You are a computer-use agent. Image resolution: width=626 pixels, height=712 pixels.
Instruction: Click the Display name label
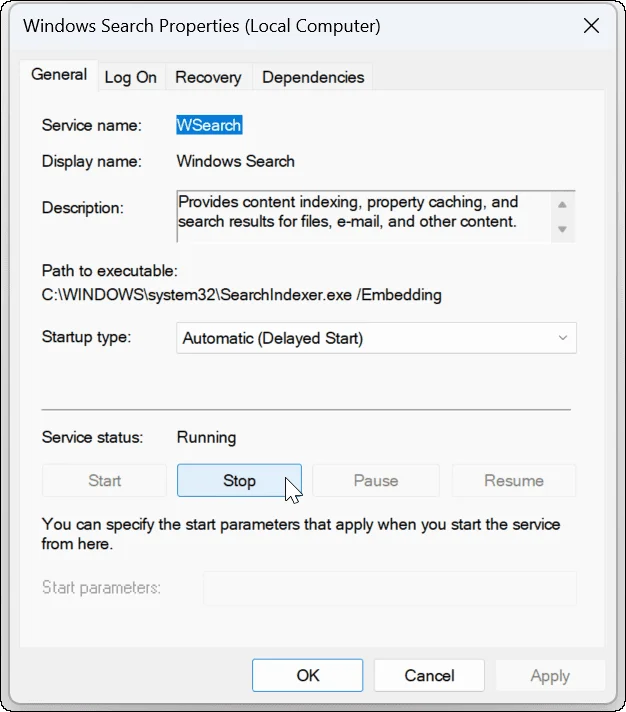tap(92, 161)
